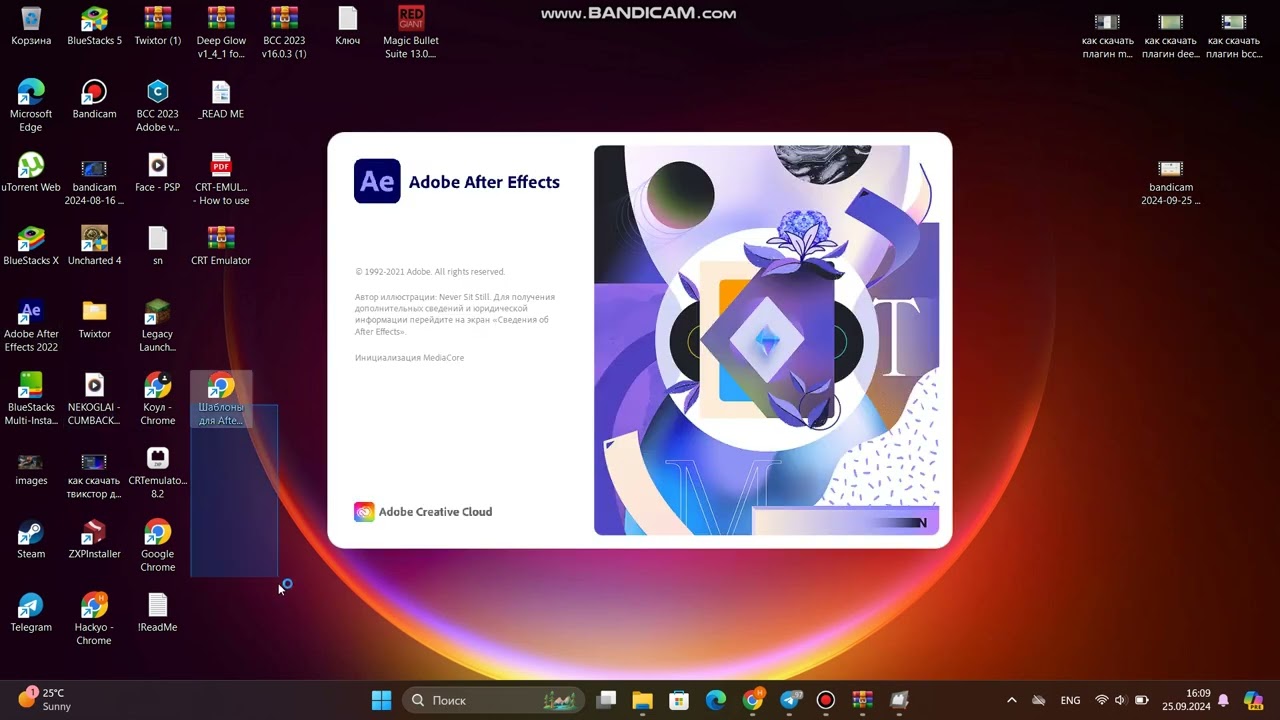Open the Hackyo - Chrome profile shortcut
Viewport: 1280px width, 720px height.
pos(94,620)
